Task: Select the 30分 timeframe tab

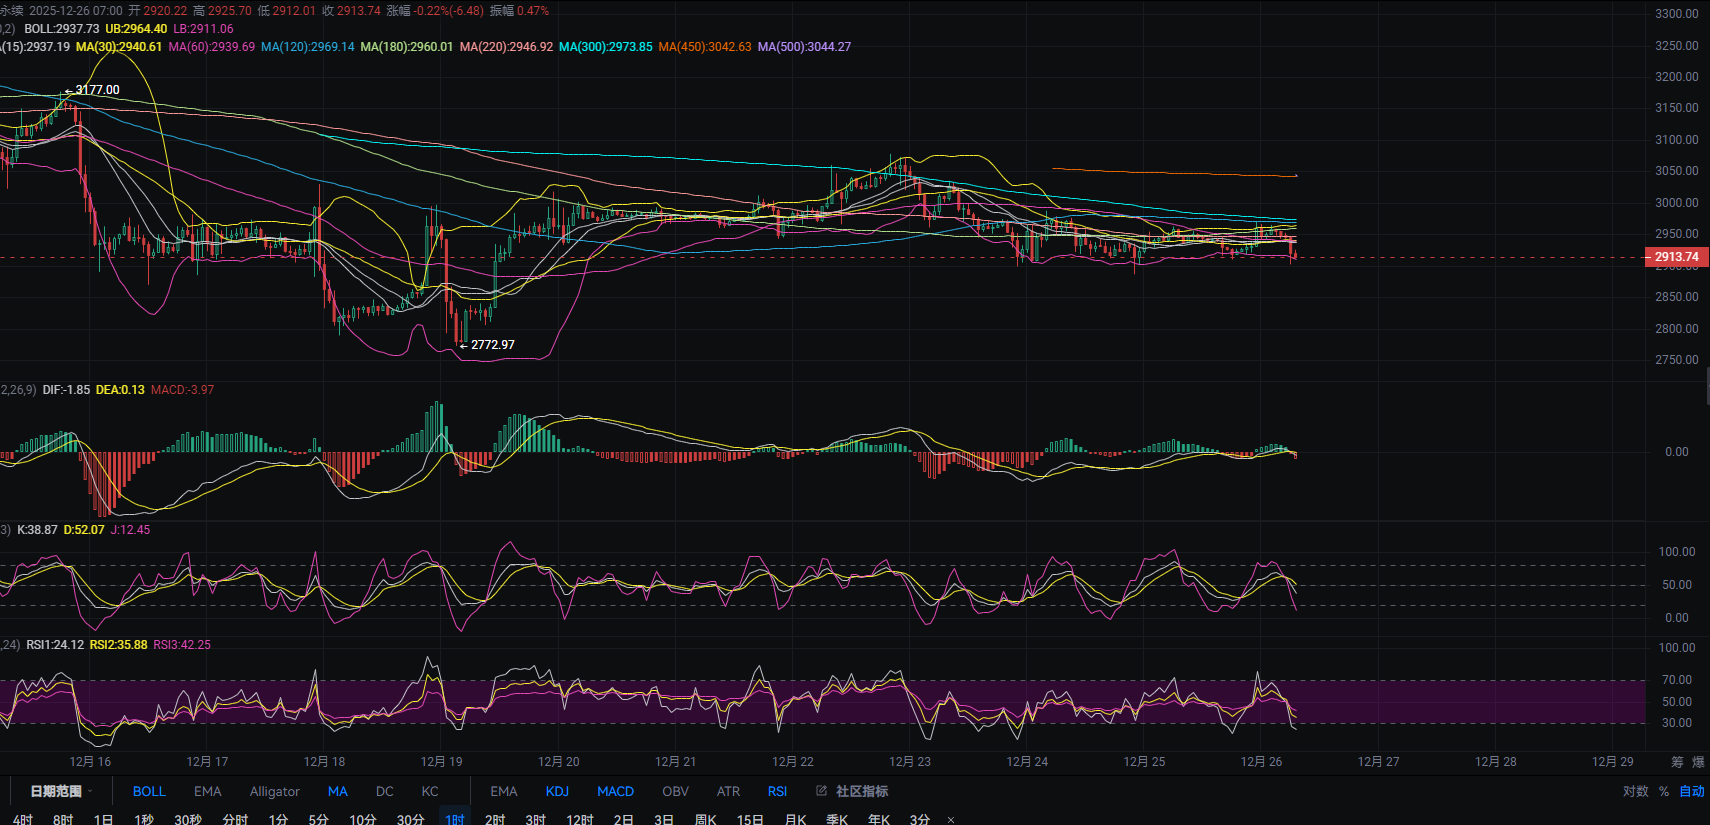Action: coord(410,819)
